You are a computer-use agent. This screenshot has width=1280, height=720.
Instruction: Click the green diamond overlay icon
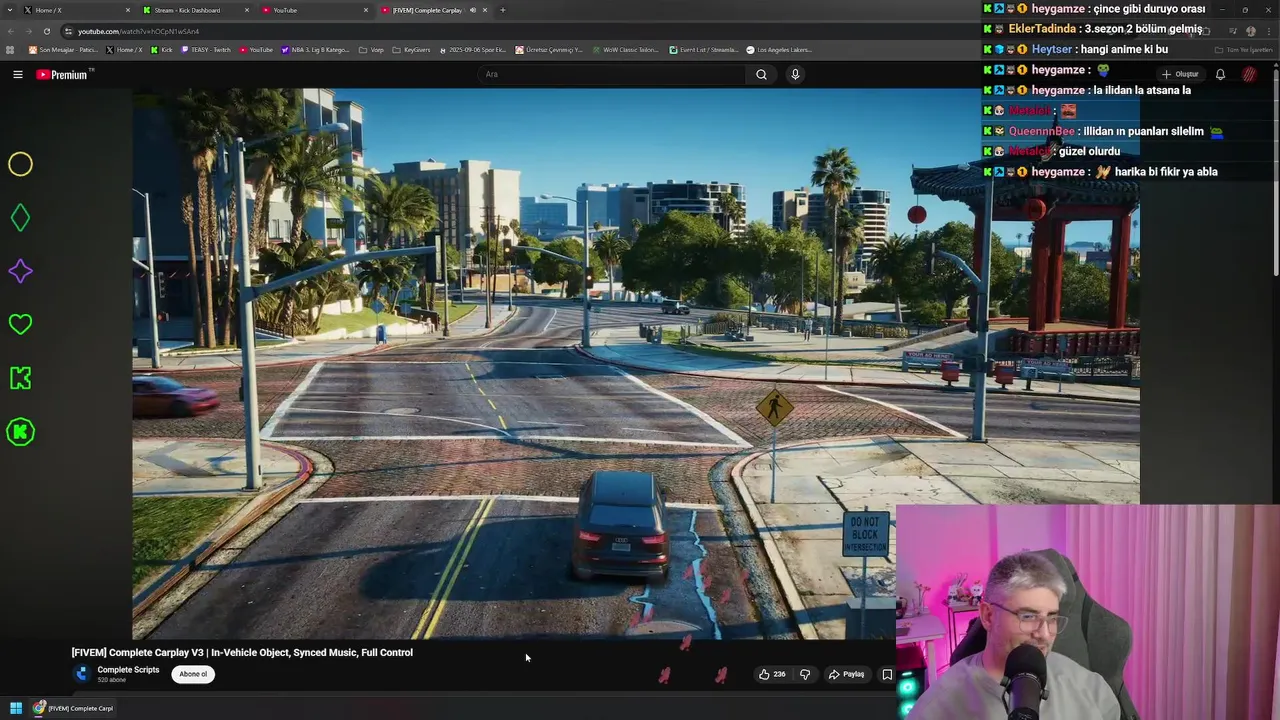(20, 218)
